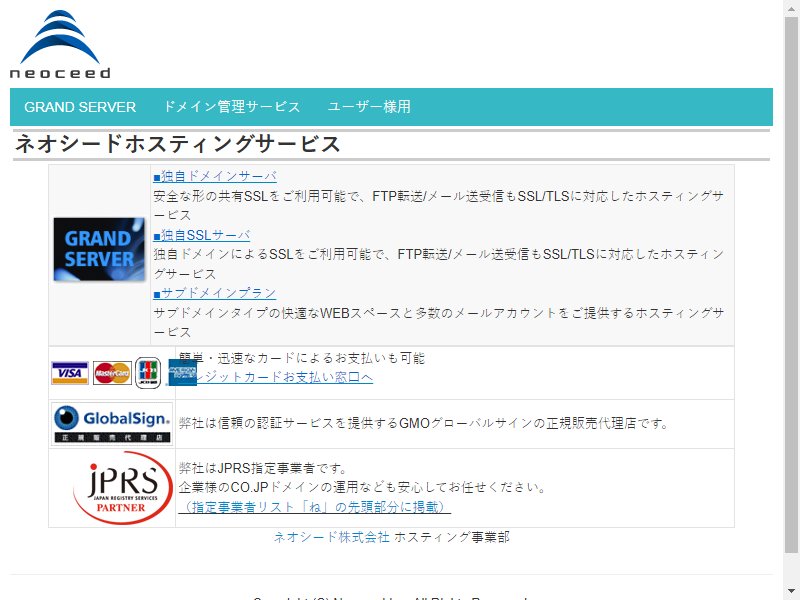
Task: Open the サブドメインプラン link
Action: (x=214, y=293)
